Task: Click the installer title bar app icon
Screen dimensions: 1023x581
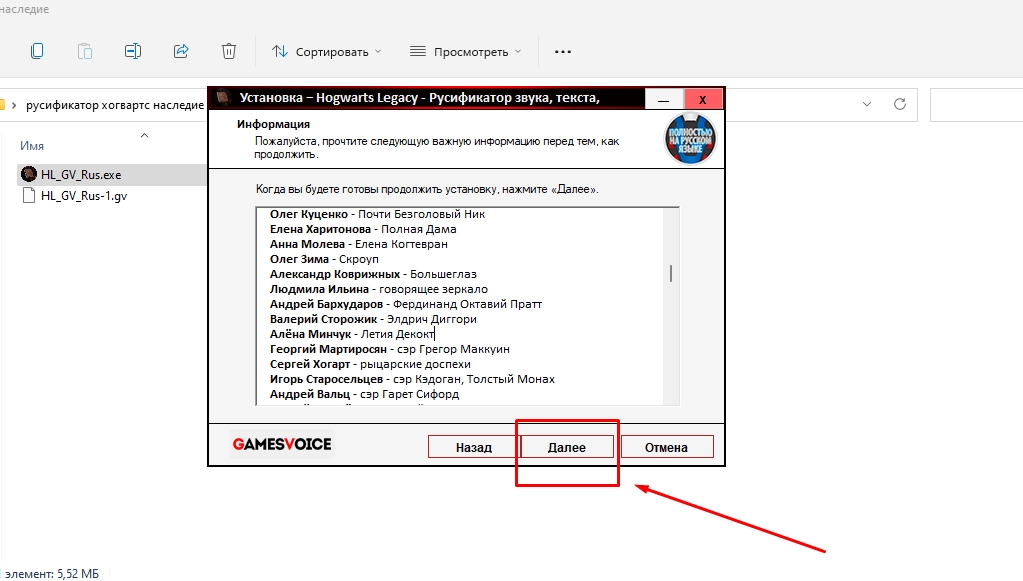Action: pyautogui.click(x=223, y=98)
